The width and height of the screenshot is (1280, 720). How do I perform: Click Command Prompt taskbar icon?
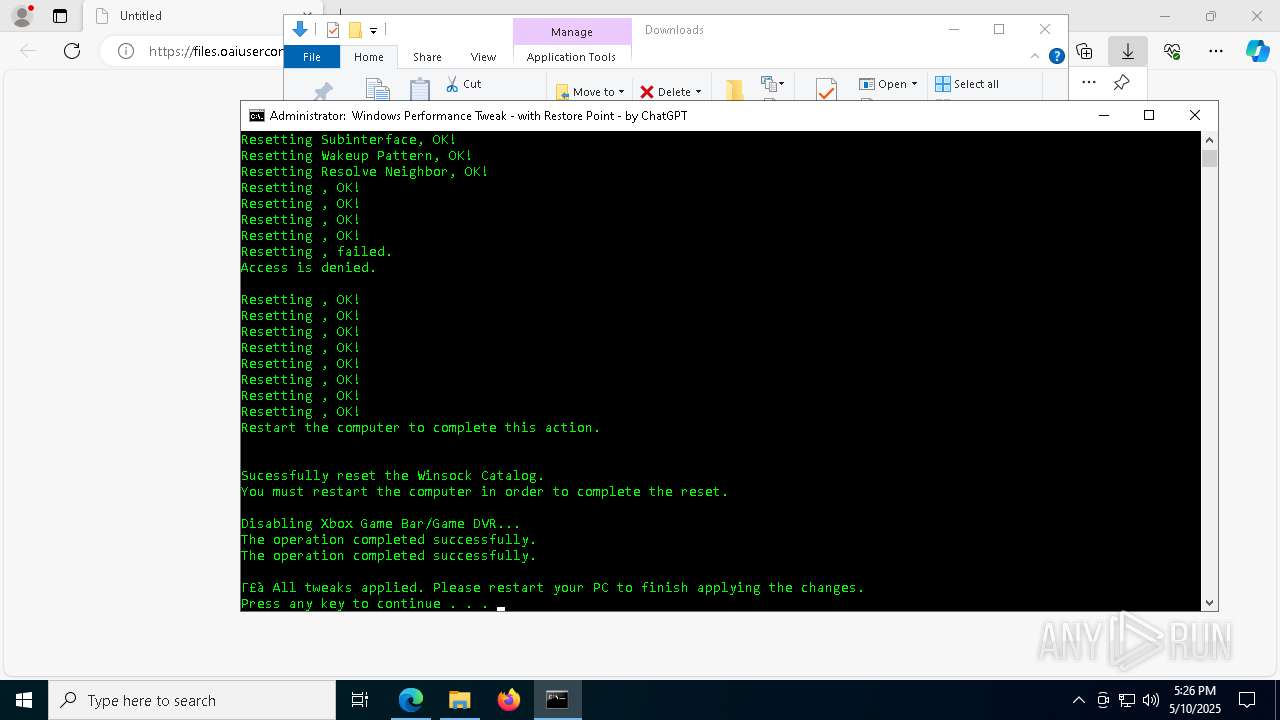pos(557,700)
